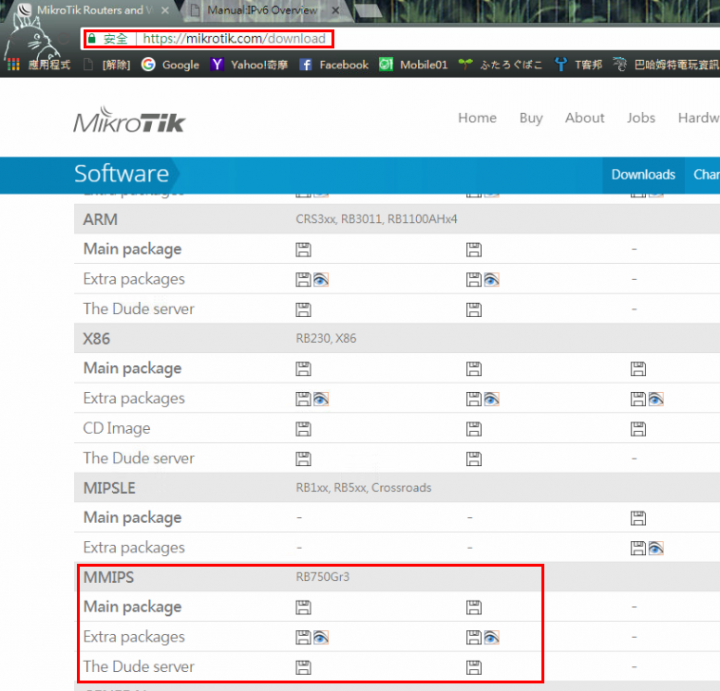720x691 pixels.
Task: Select the ARM section heading
Action: pyautogui.click(x=100, y=219)
